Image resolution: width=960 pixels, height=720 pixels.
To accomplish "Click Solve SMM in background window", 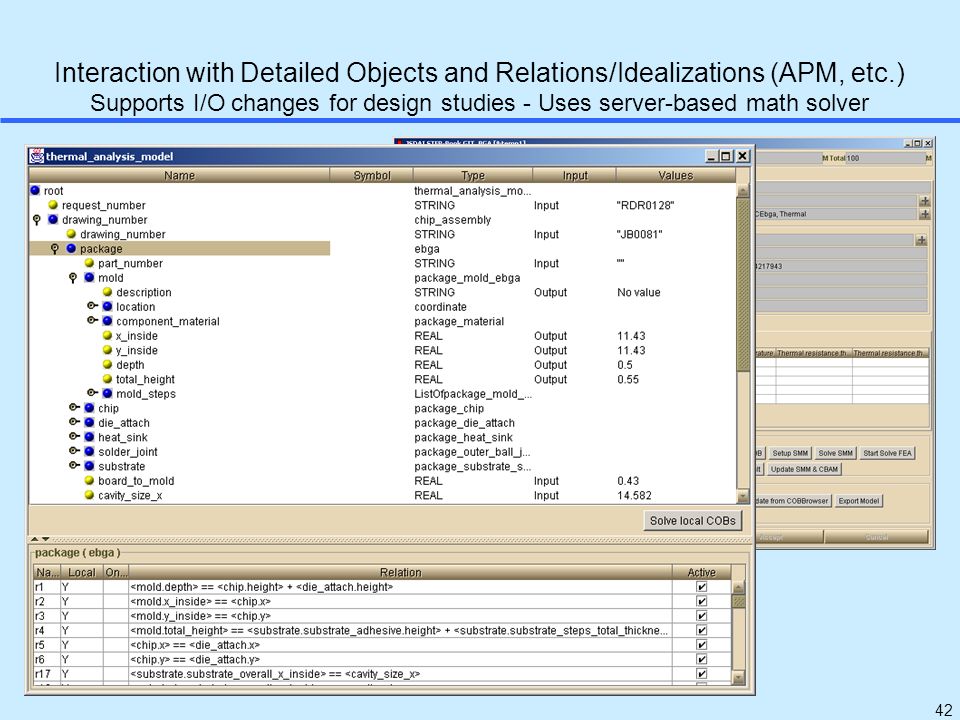I will pyautogui.click(x=836, y=453).
